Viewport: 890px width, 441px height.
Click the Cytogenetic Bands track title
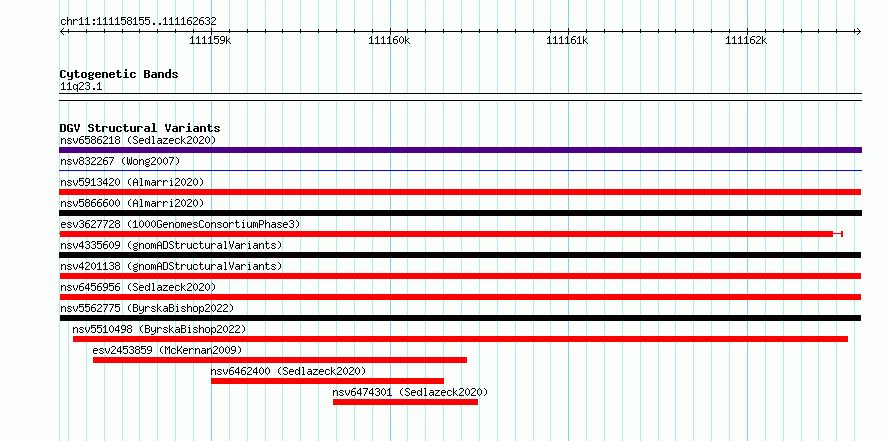[119, 74]
